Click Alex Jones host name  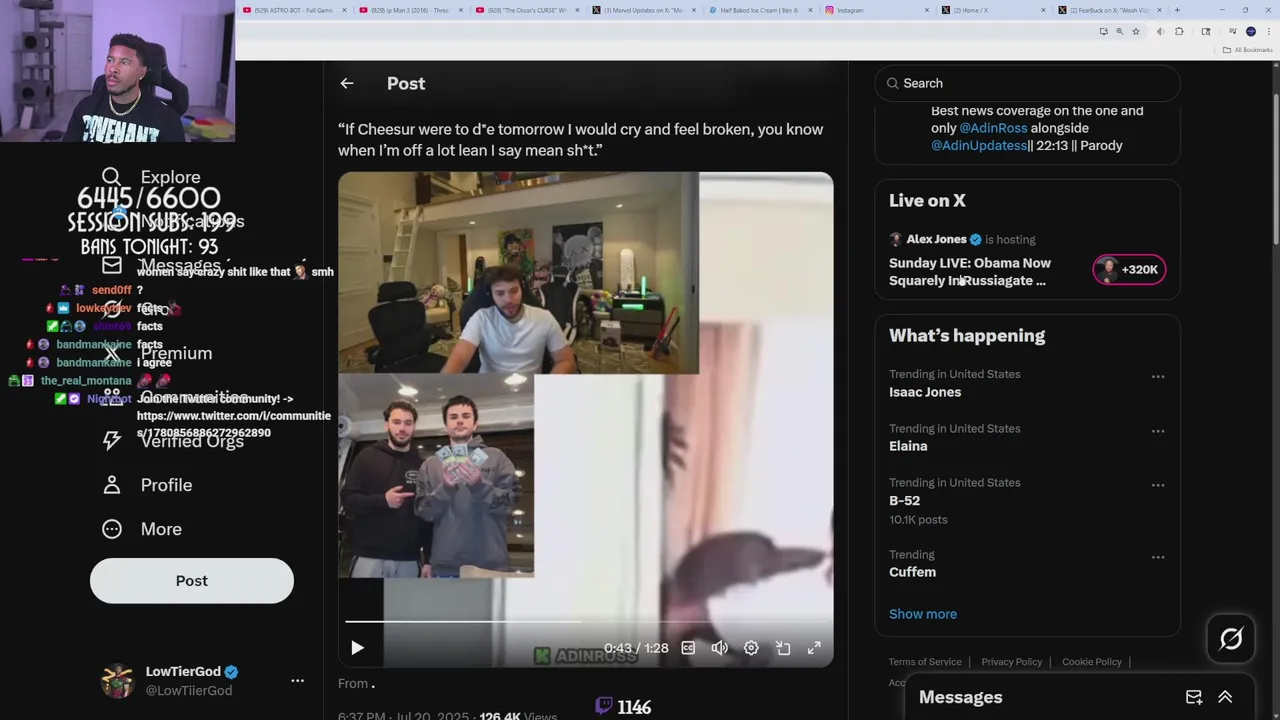[x=936, y=240]
